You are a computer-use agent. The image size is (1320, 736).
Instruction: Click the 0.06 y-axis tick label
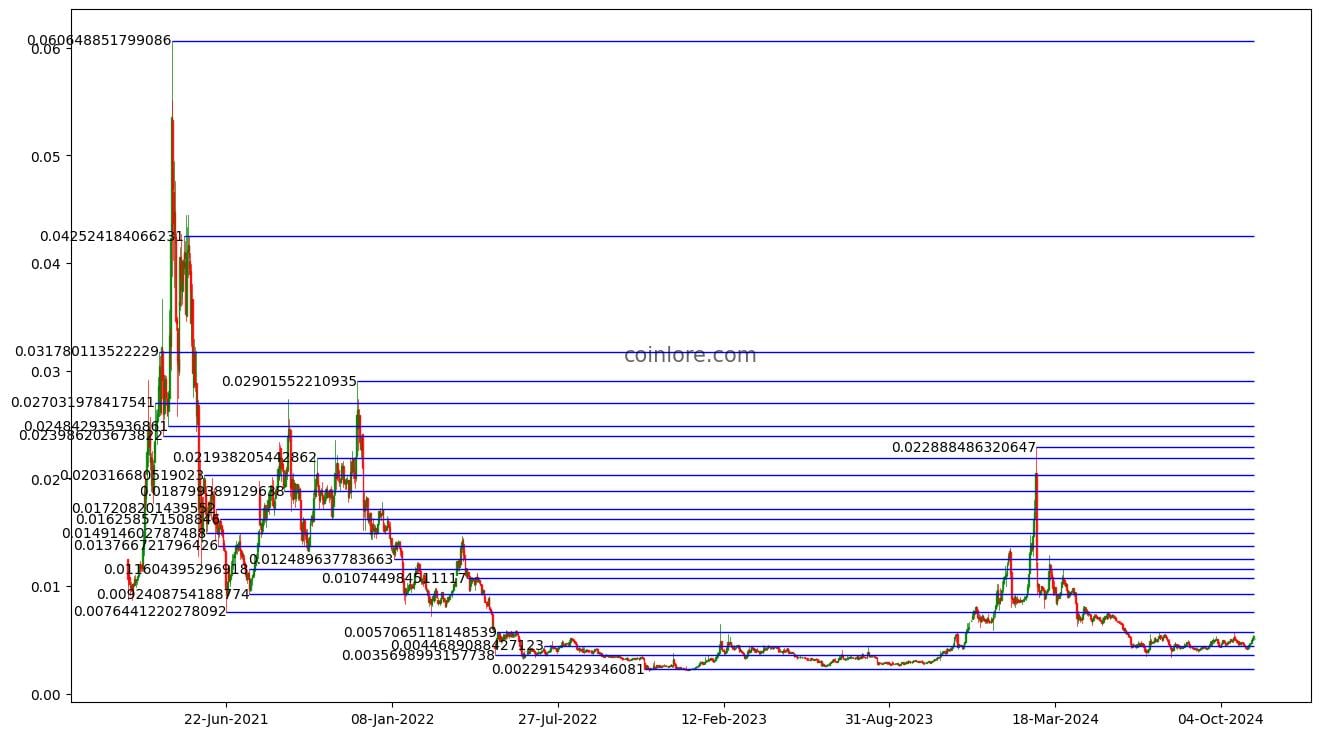[x=46, y=49]
